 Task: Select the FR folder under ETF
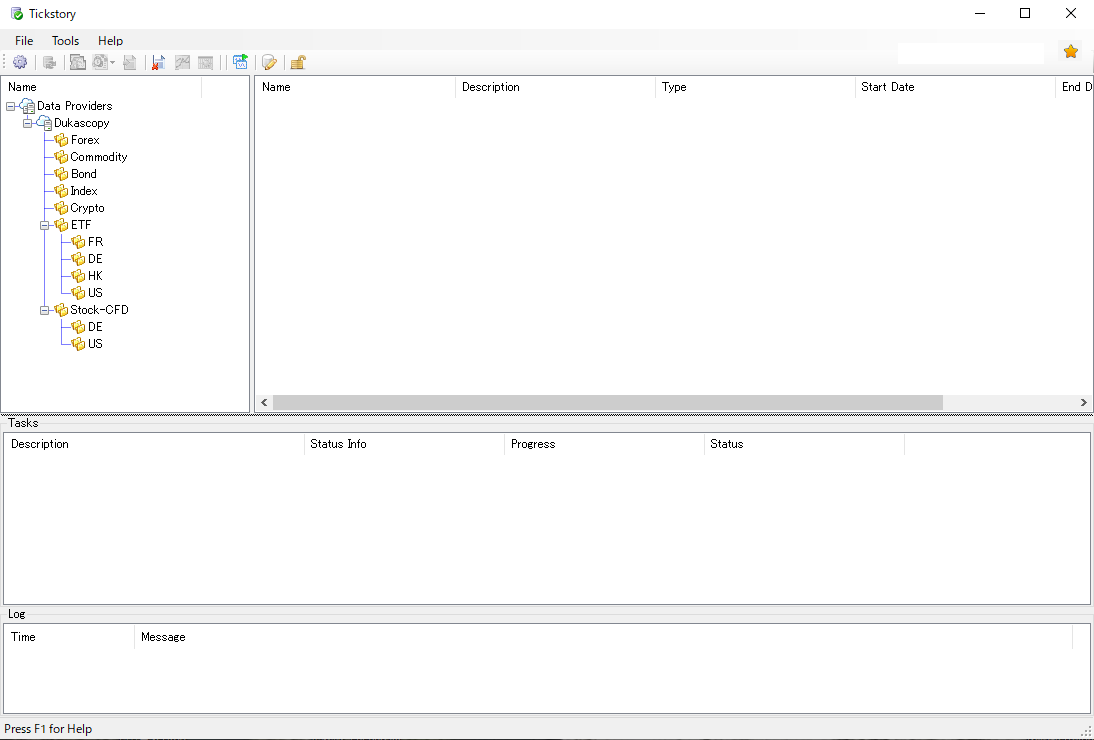click(96, 242)
